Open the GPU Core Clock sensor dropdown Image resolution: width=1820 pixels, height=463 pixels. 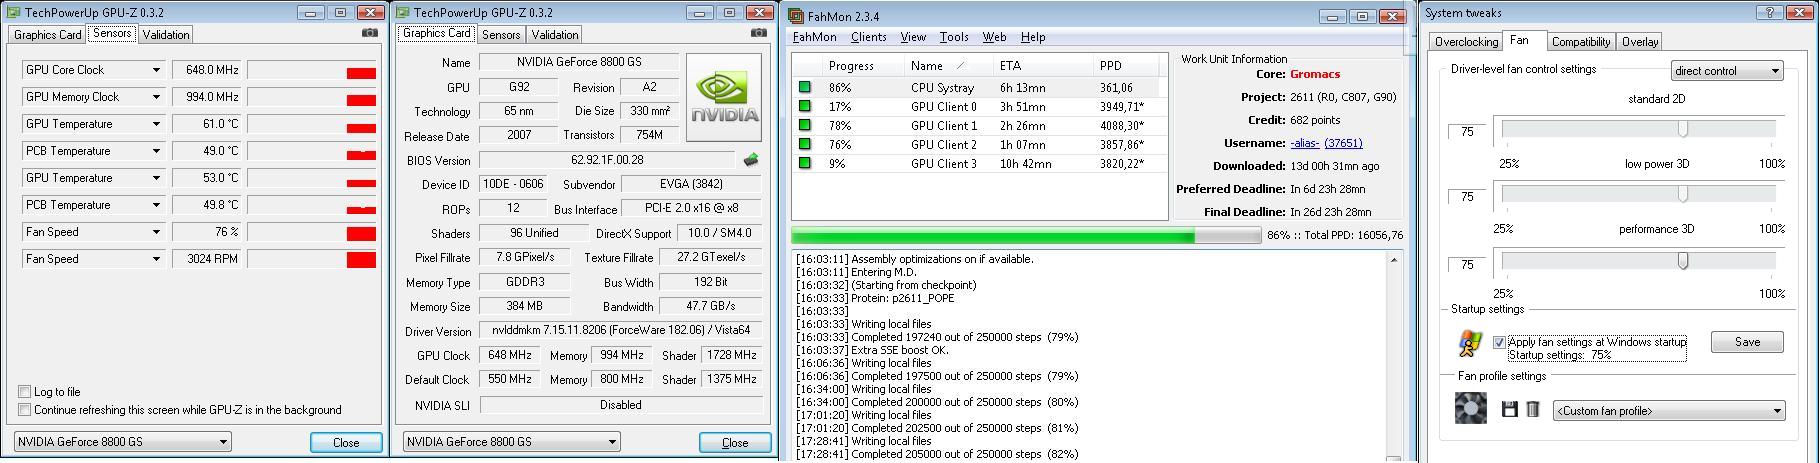[156, 70]
